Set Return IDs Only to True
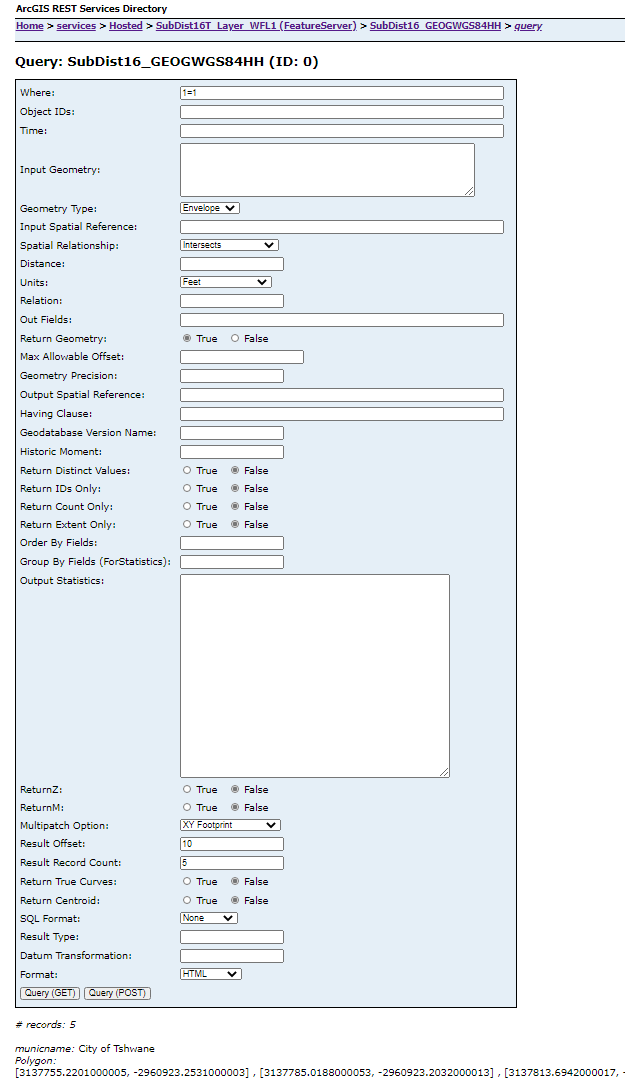The image size is (625, 1080). (187, 488)
